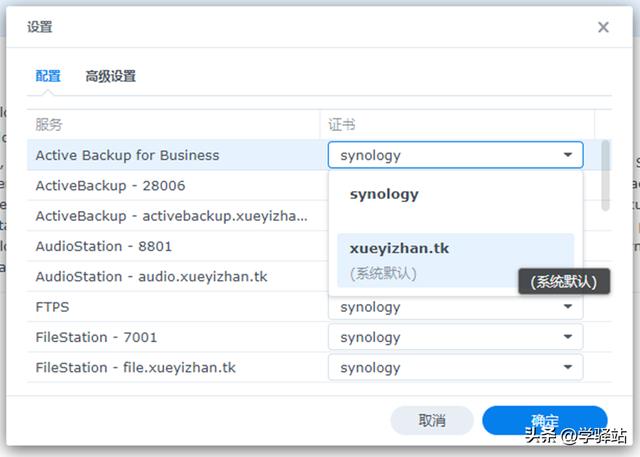The image size is (640, 457).
Task: Click the 取消 button
Action: [432, 420]
